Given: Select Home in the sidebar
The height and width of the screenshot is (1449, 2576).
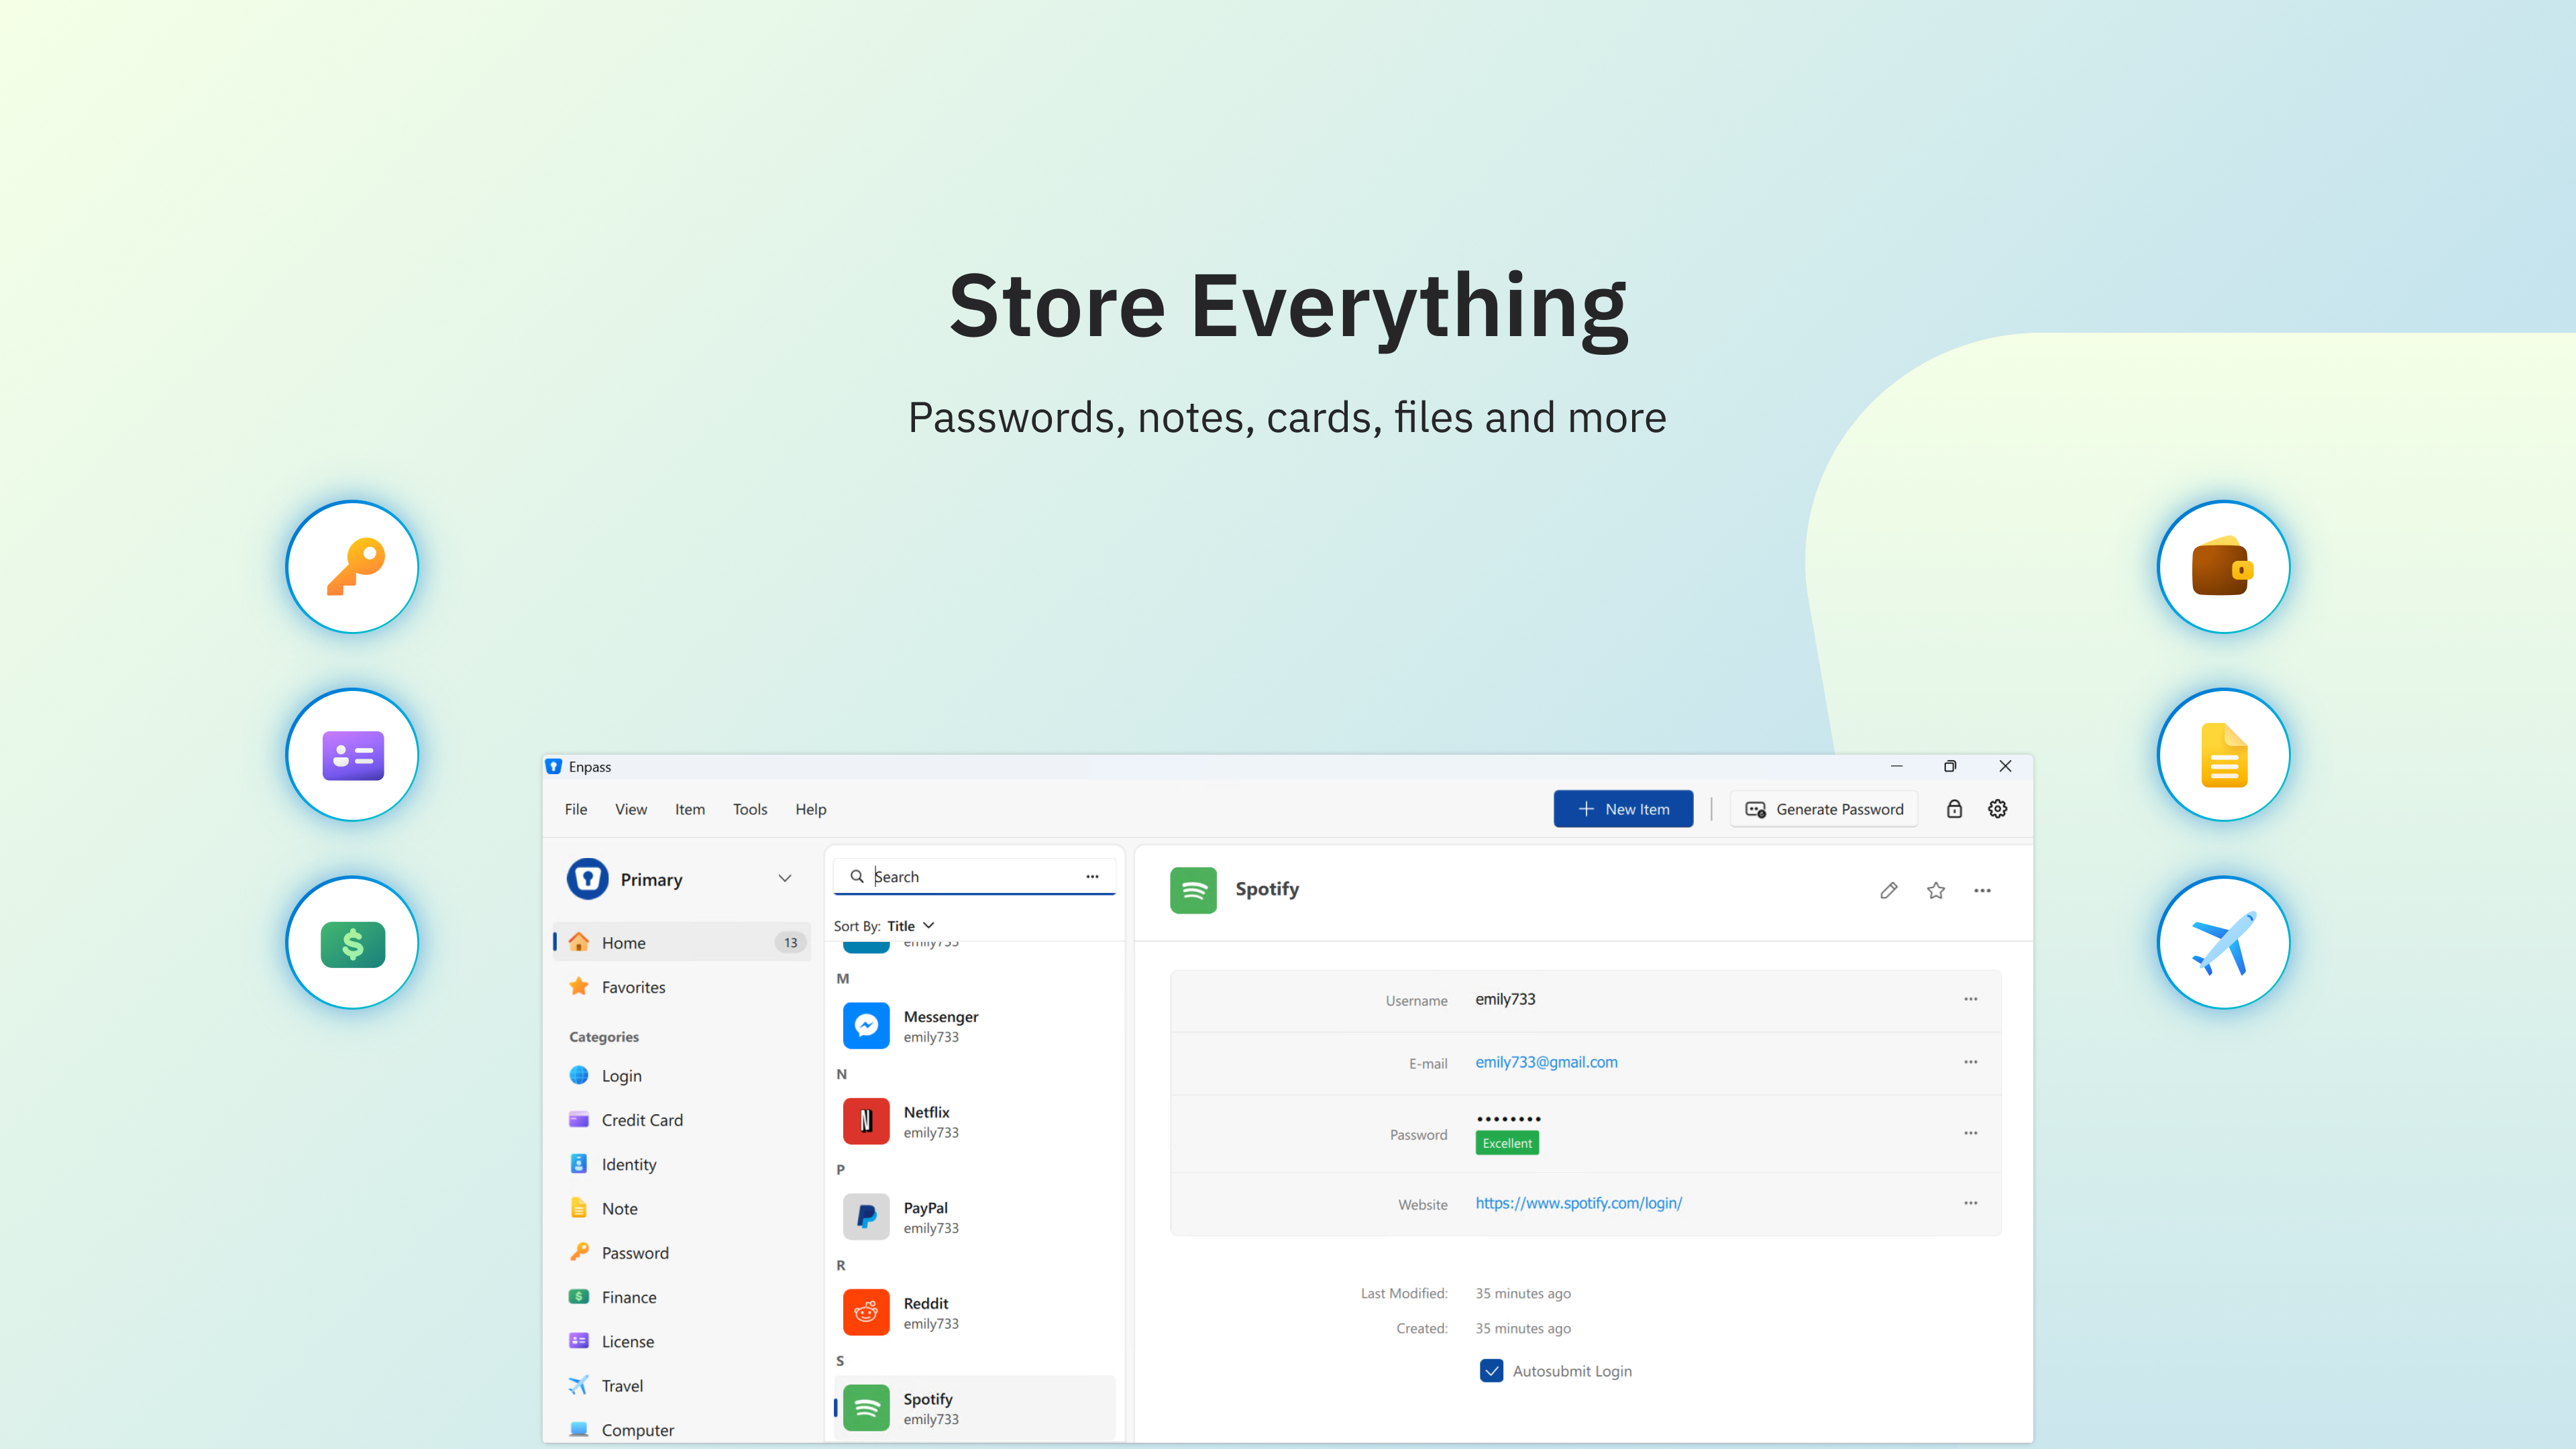Looking at the screenshot, I should (682, 942).
